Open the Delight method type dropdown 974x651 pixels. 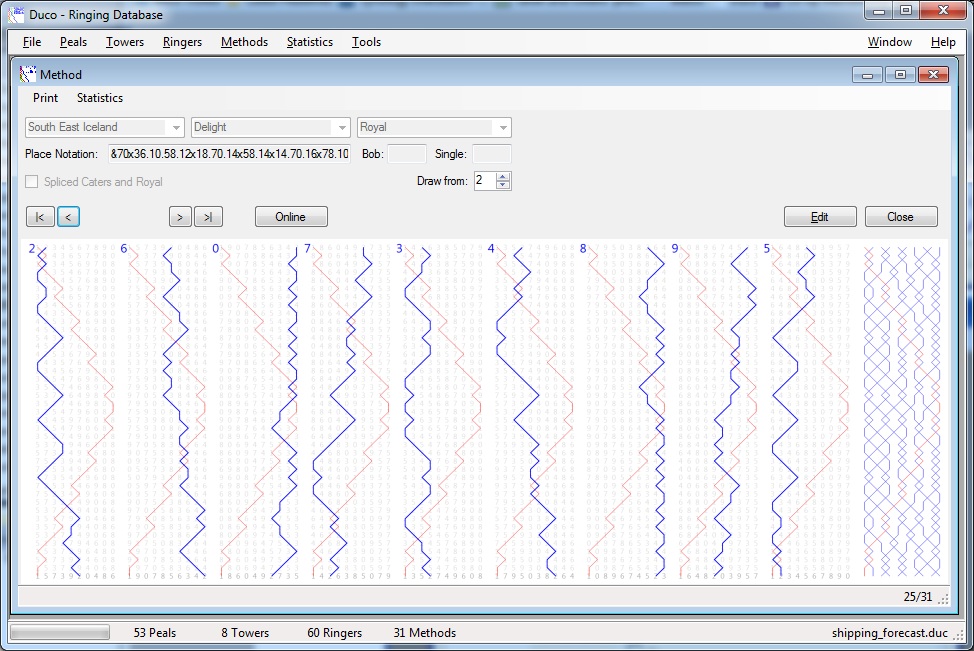click(342, 128)
